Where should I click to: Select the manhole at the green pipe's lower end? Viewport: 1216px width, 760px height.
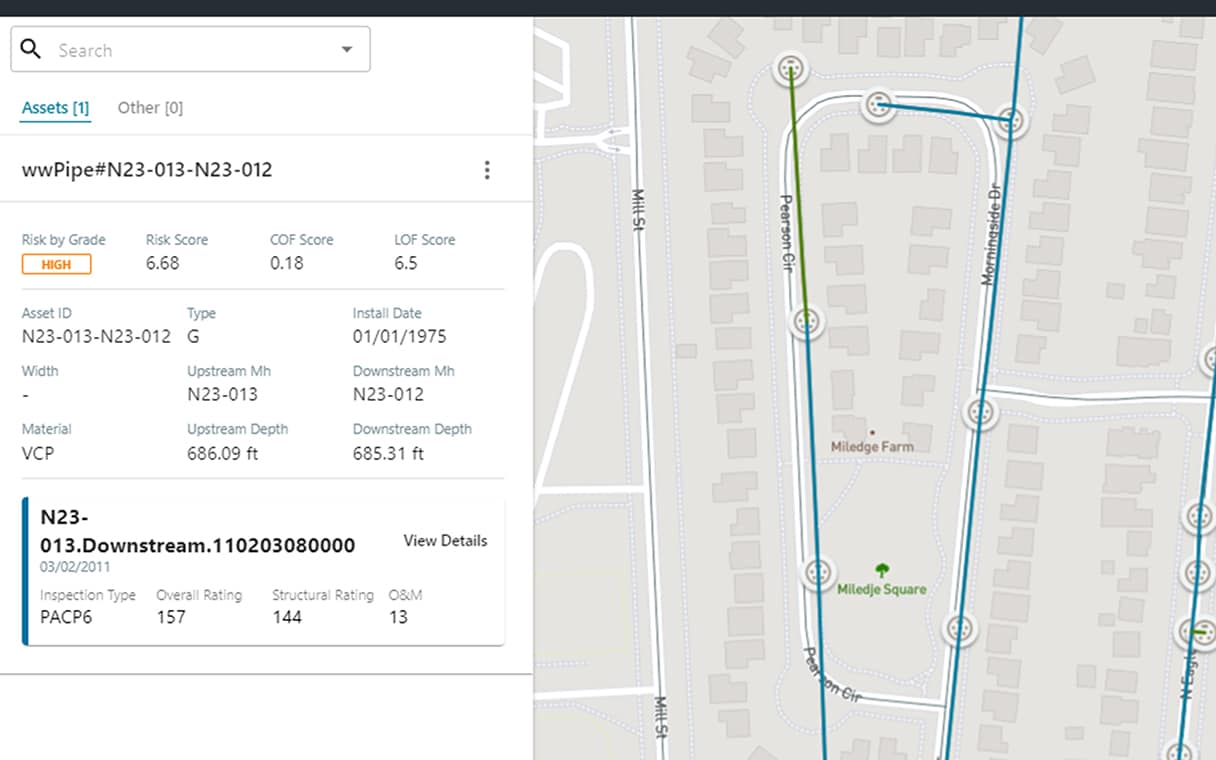point(807,322)
